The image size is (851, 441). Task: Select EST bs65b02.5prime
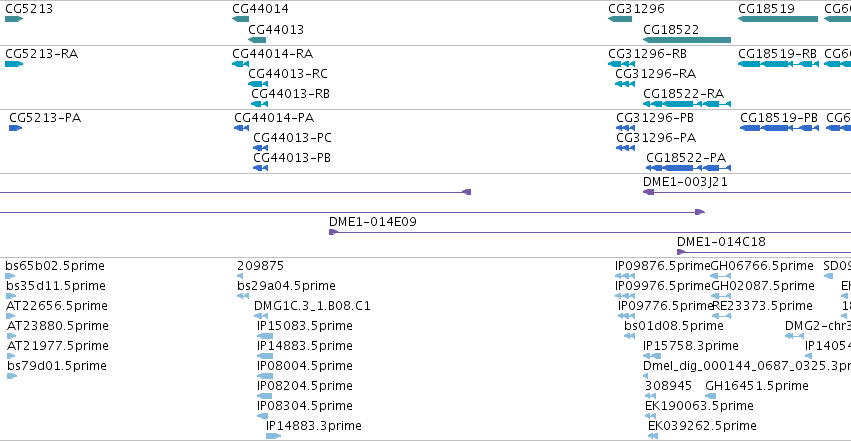point(55,266)
